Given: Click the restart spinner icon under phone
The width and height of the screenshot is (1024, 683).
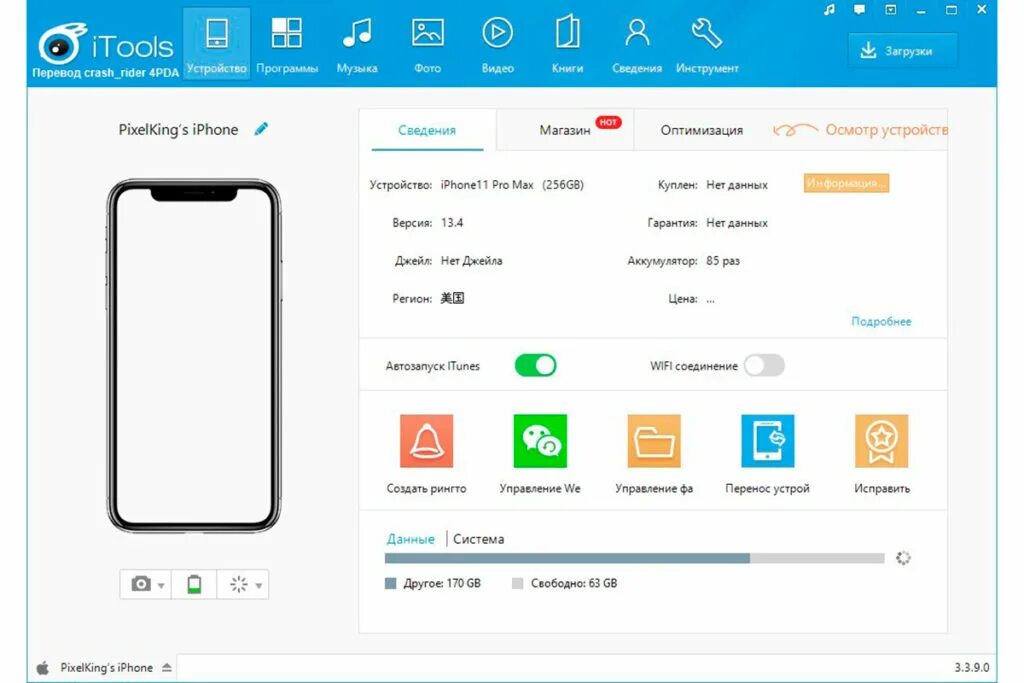Looking at the screenshot, I should pyautogui.click(x=238, y=584).
